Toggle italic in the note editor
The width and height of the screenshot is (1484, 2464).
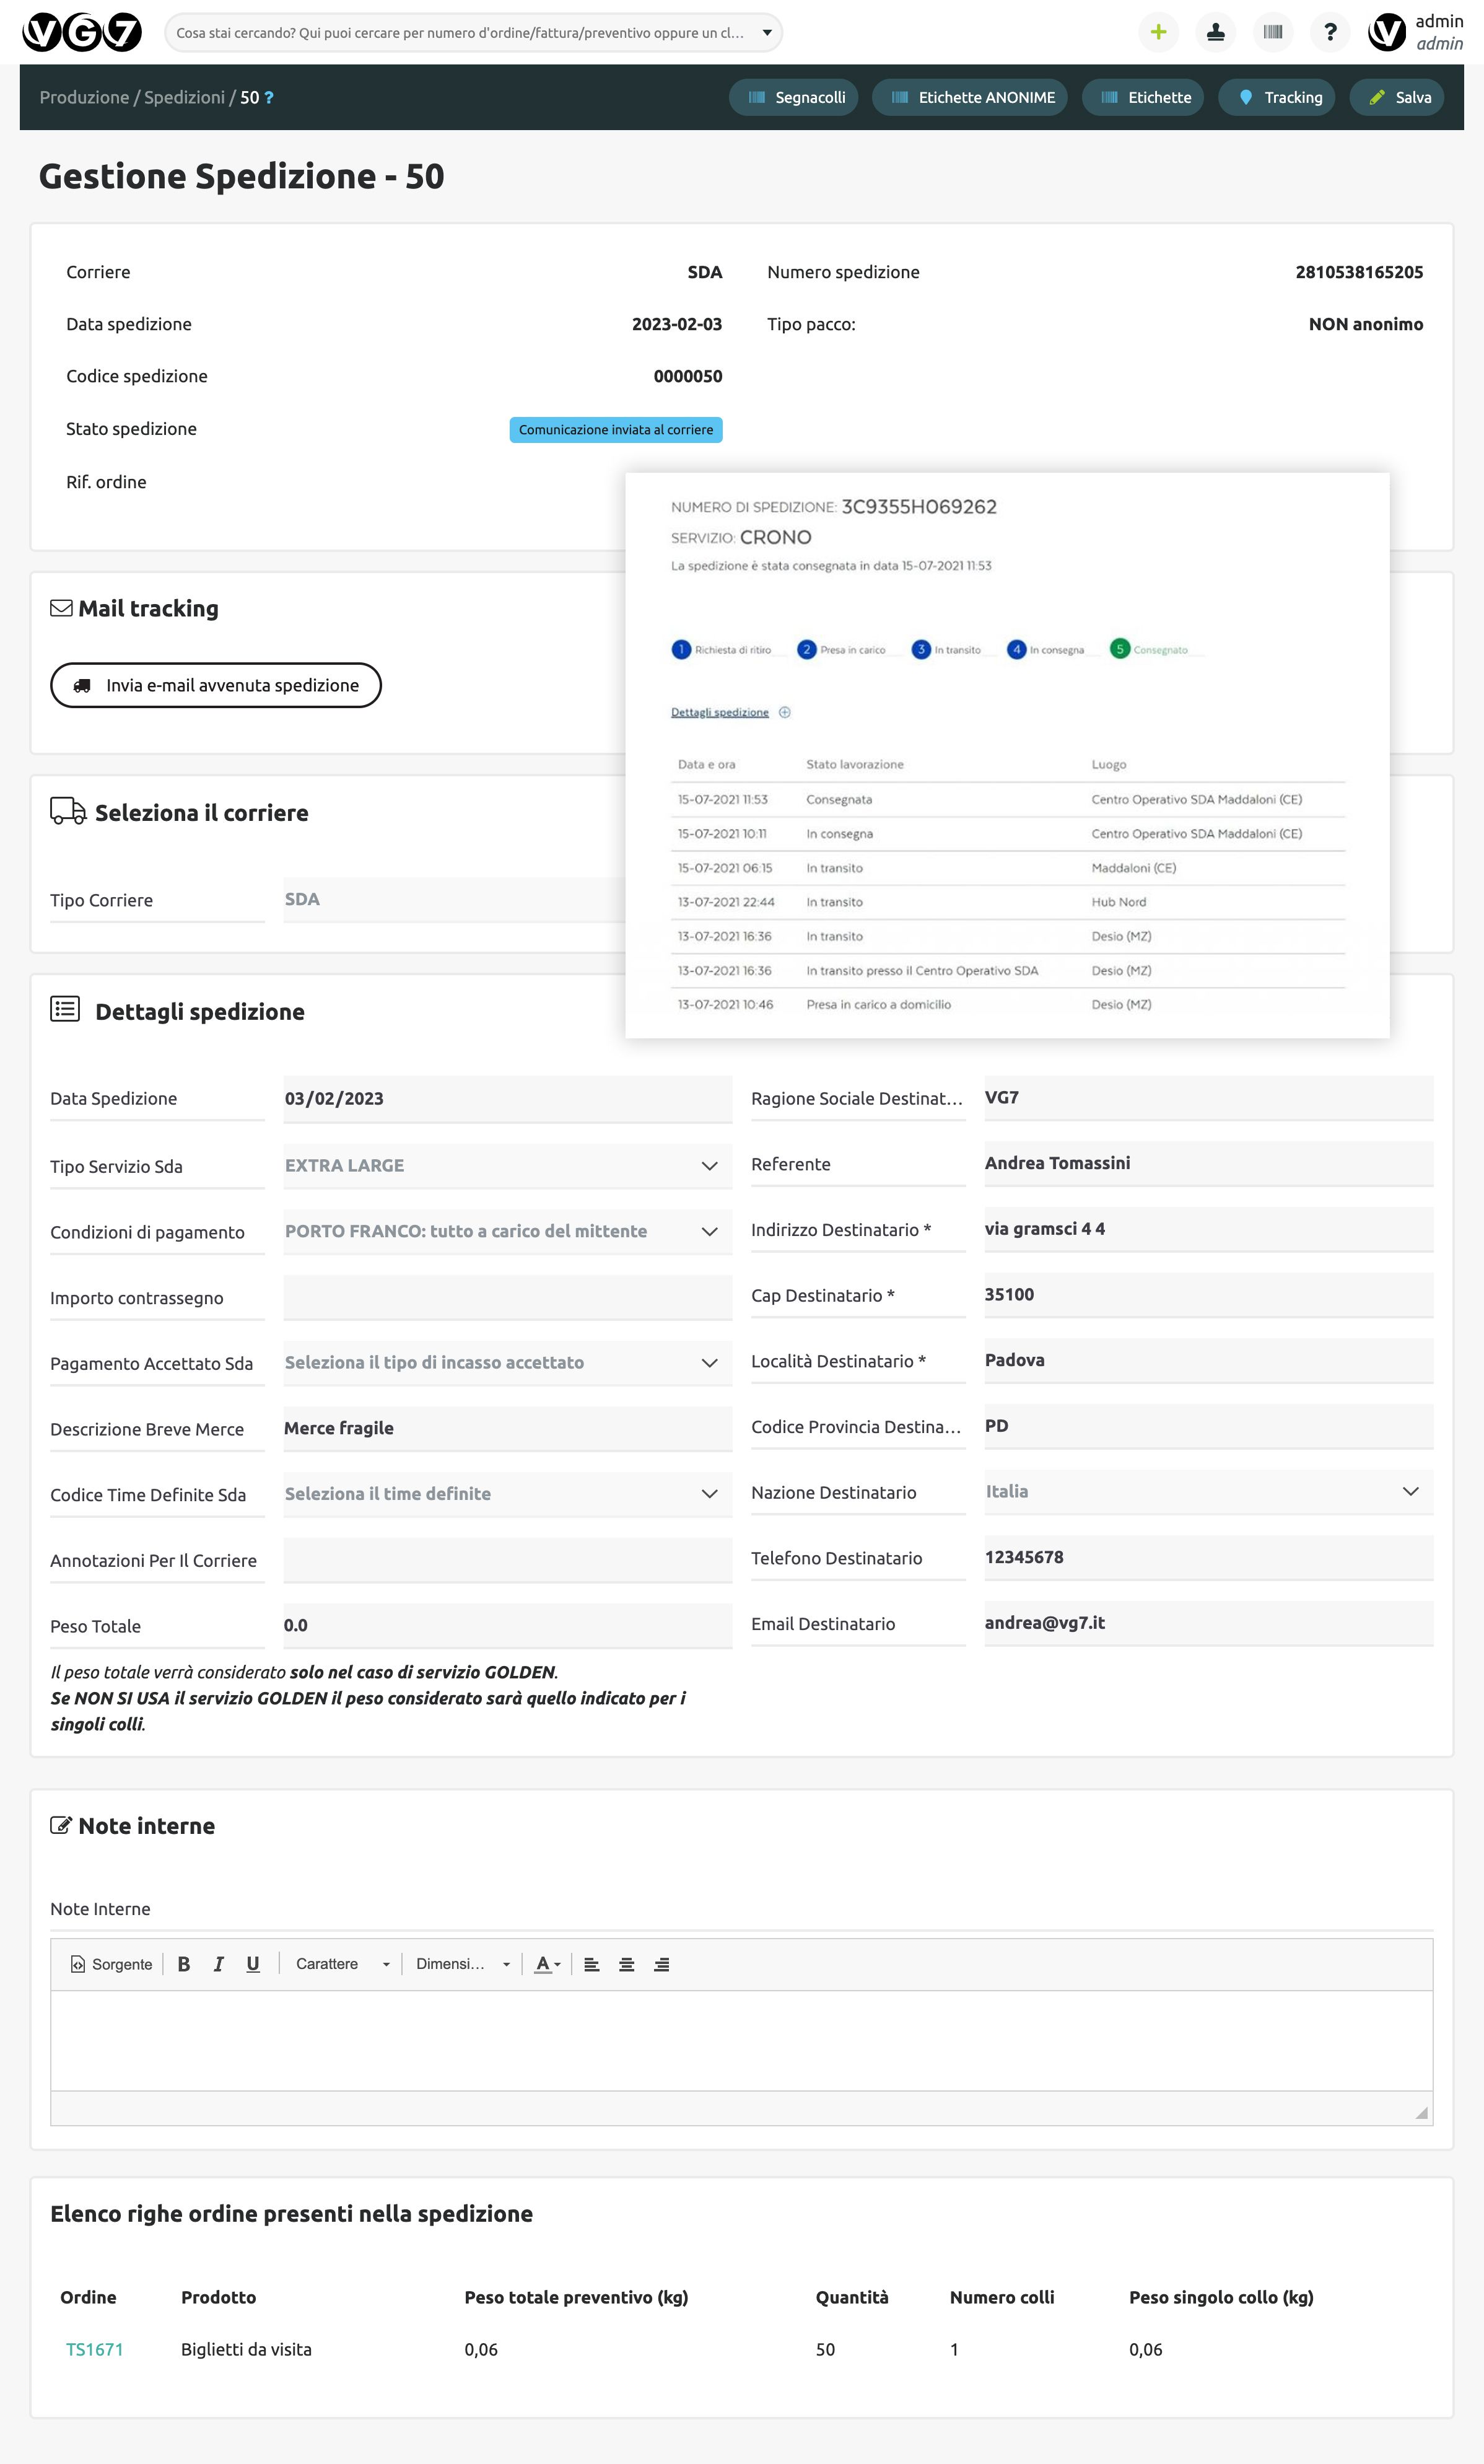[218, 1964]
